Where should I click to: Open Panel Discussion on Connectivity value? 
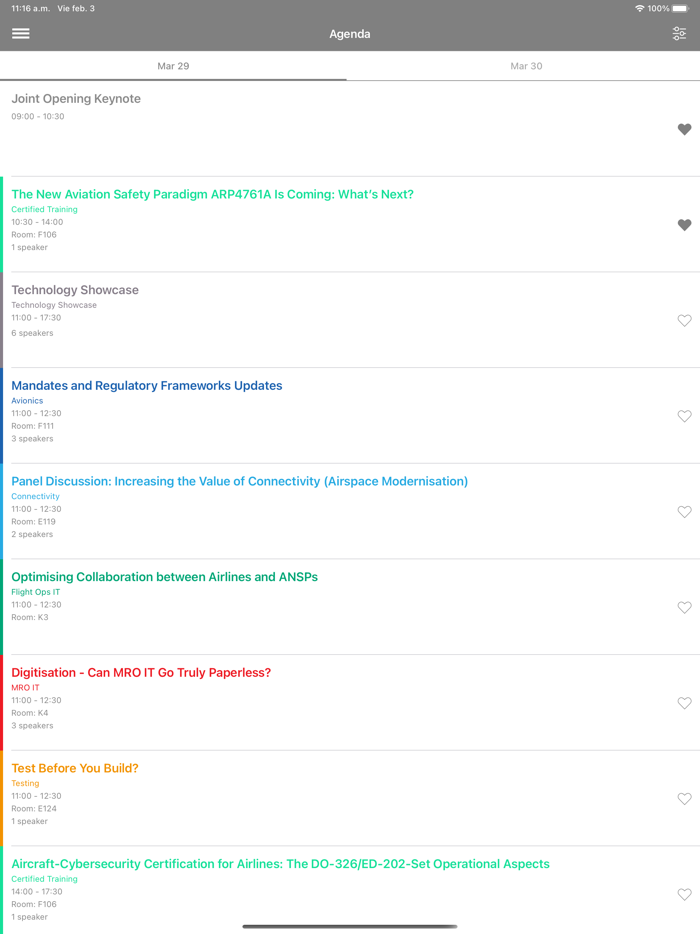pos(239,481)
